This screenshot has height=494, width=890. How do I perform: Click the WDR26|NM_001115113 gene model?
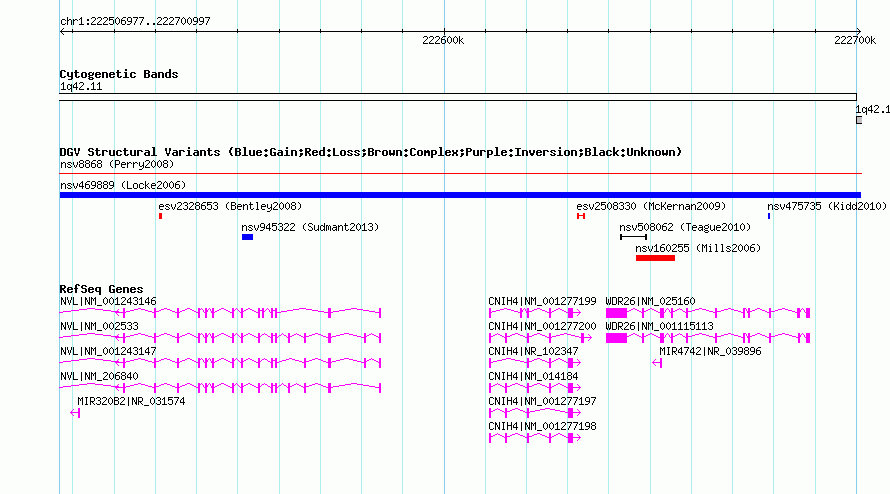tap(708, 337)
